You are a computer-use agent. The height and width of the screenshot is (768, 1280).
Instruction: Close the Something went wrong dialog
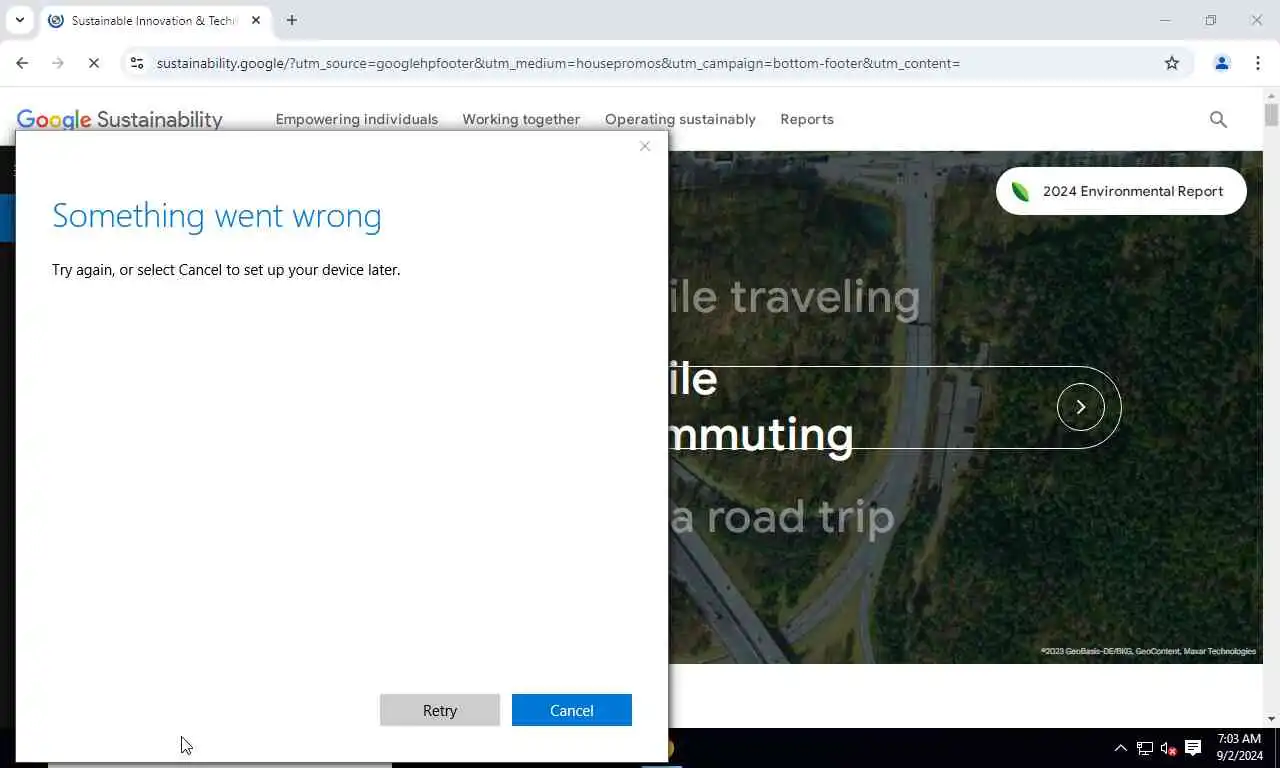(645, 146)
